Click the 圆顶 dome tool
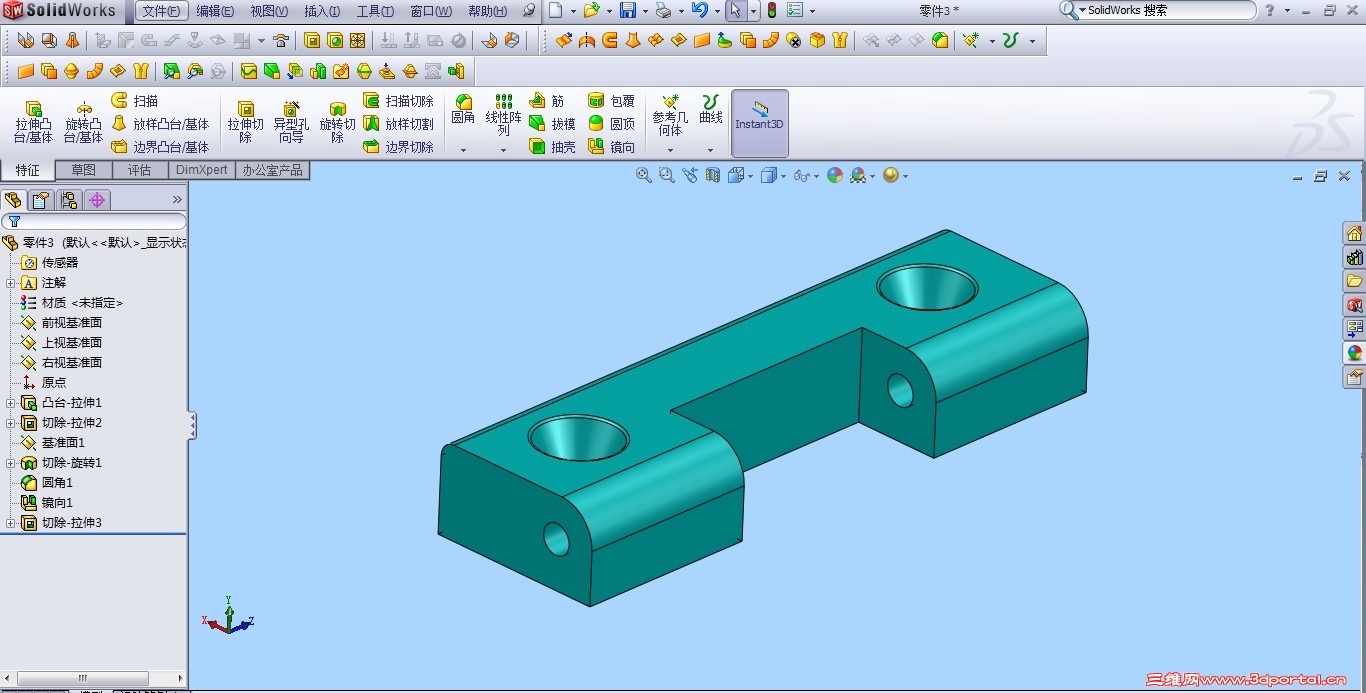This screenshot has height=693, width=1366. 611,124
